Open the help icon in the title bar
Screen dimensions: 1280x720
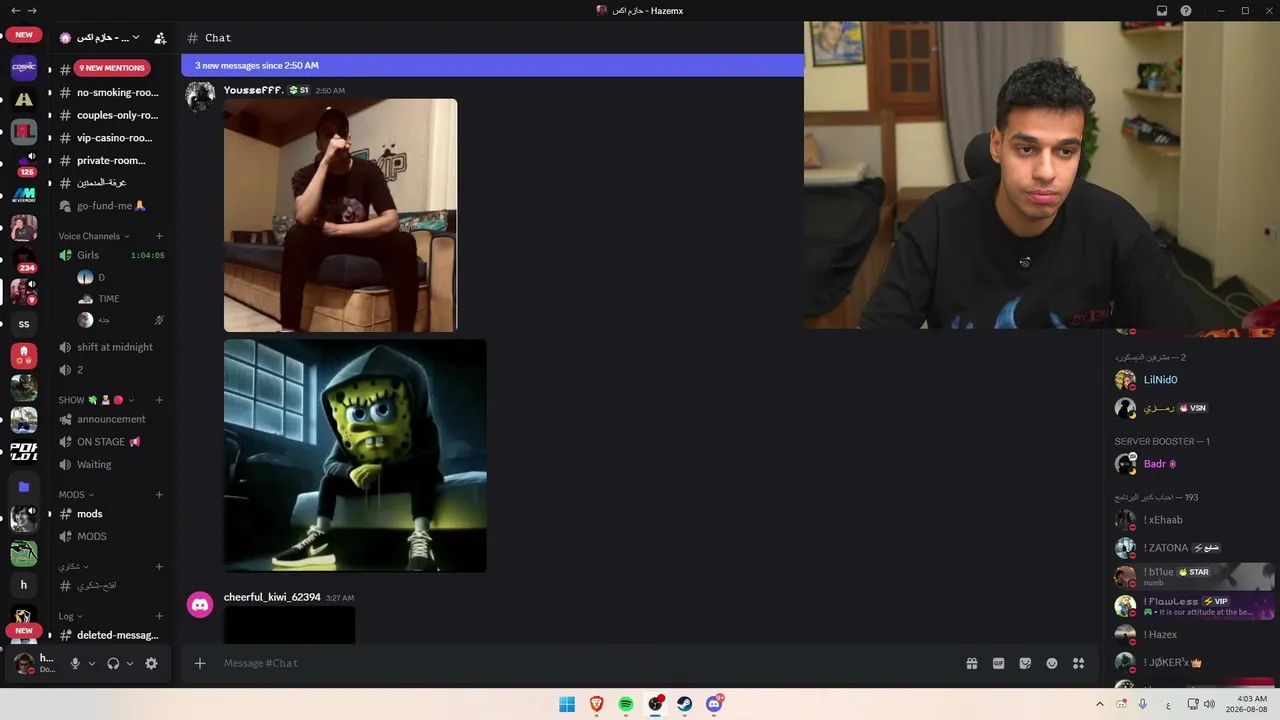[1186, 10]
